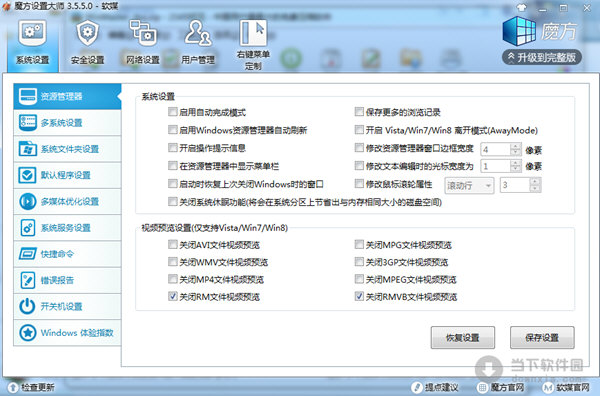Increase scroll lines stepper up arrow
The image size is (600, 396).
pyautogui.click(x=535, y=182)
